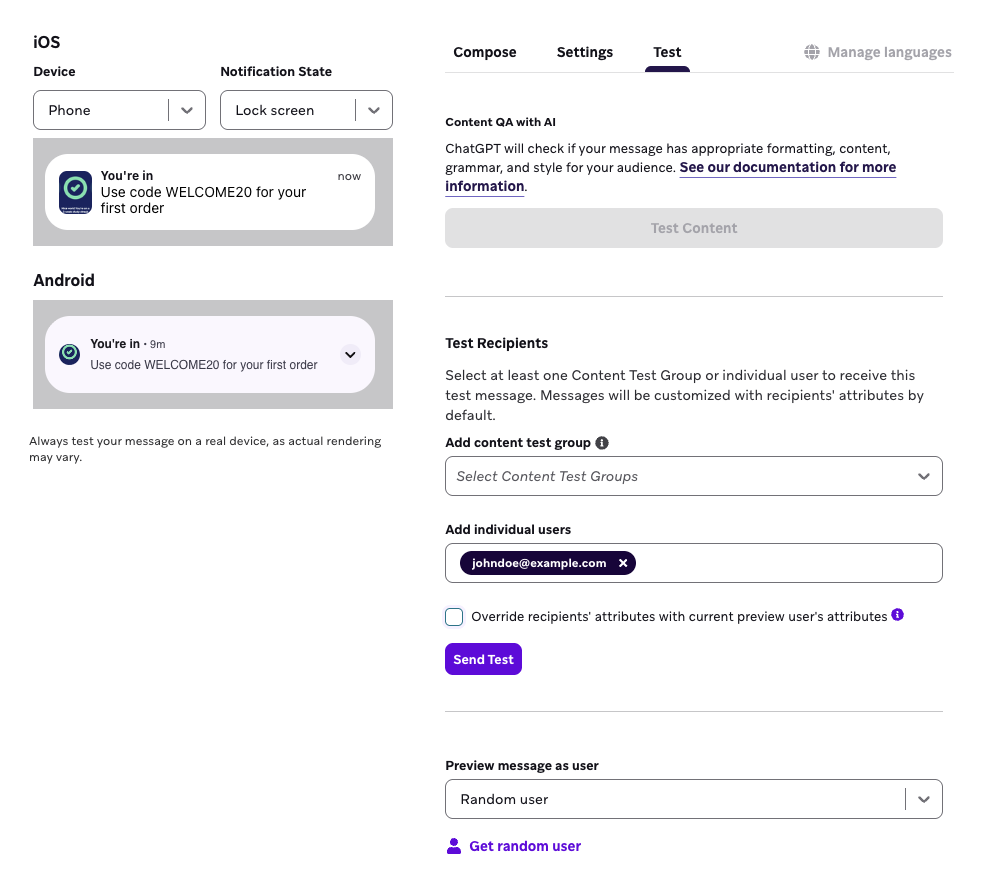
Task: Switch to the Compose tab
Action: click(x=484, y=53)
